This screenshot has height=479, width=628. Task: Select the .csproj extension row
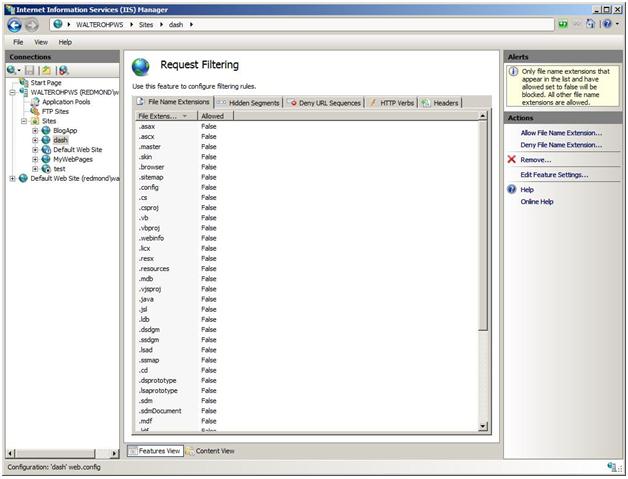pos(307,208)
